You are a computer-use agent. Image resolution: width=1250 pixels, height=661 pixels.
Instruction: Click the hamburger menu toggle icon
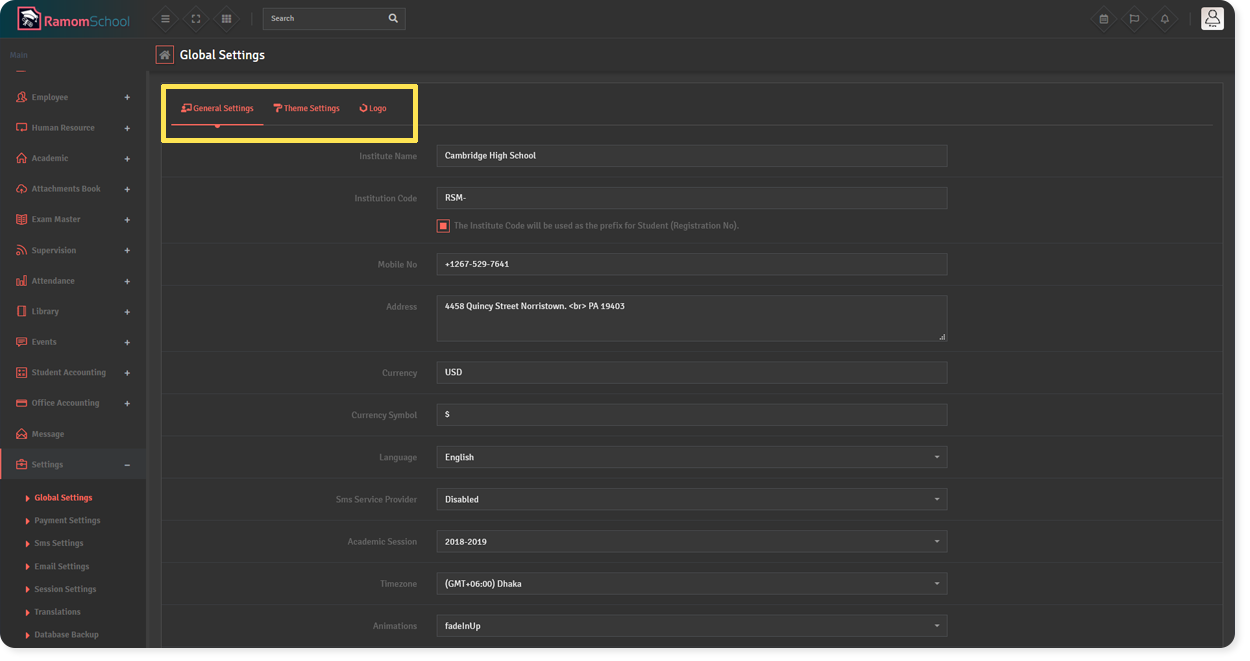point(165,18)
